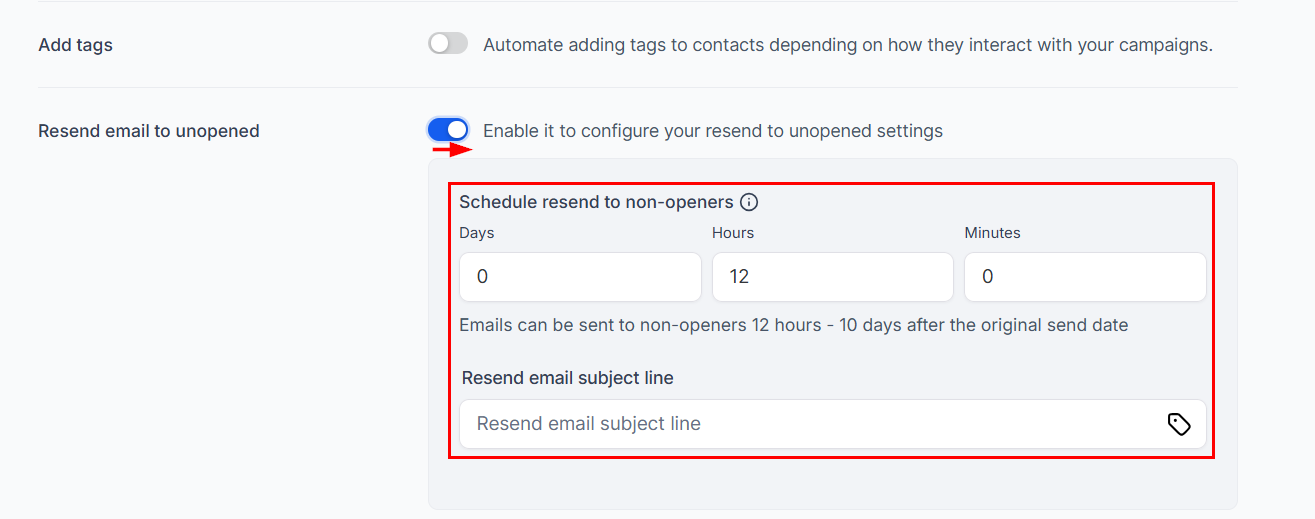This screenshot has width=1315, height=519.
Task: Click the Add tags setting label
Action: (x=75, y=45)
